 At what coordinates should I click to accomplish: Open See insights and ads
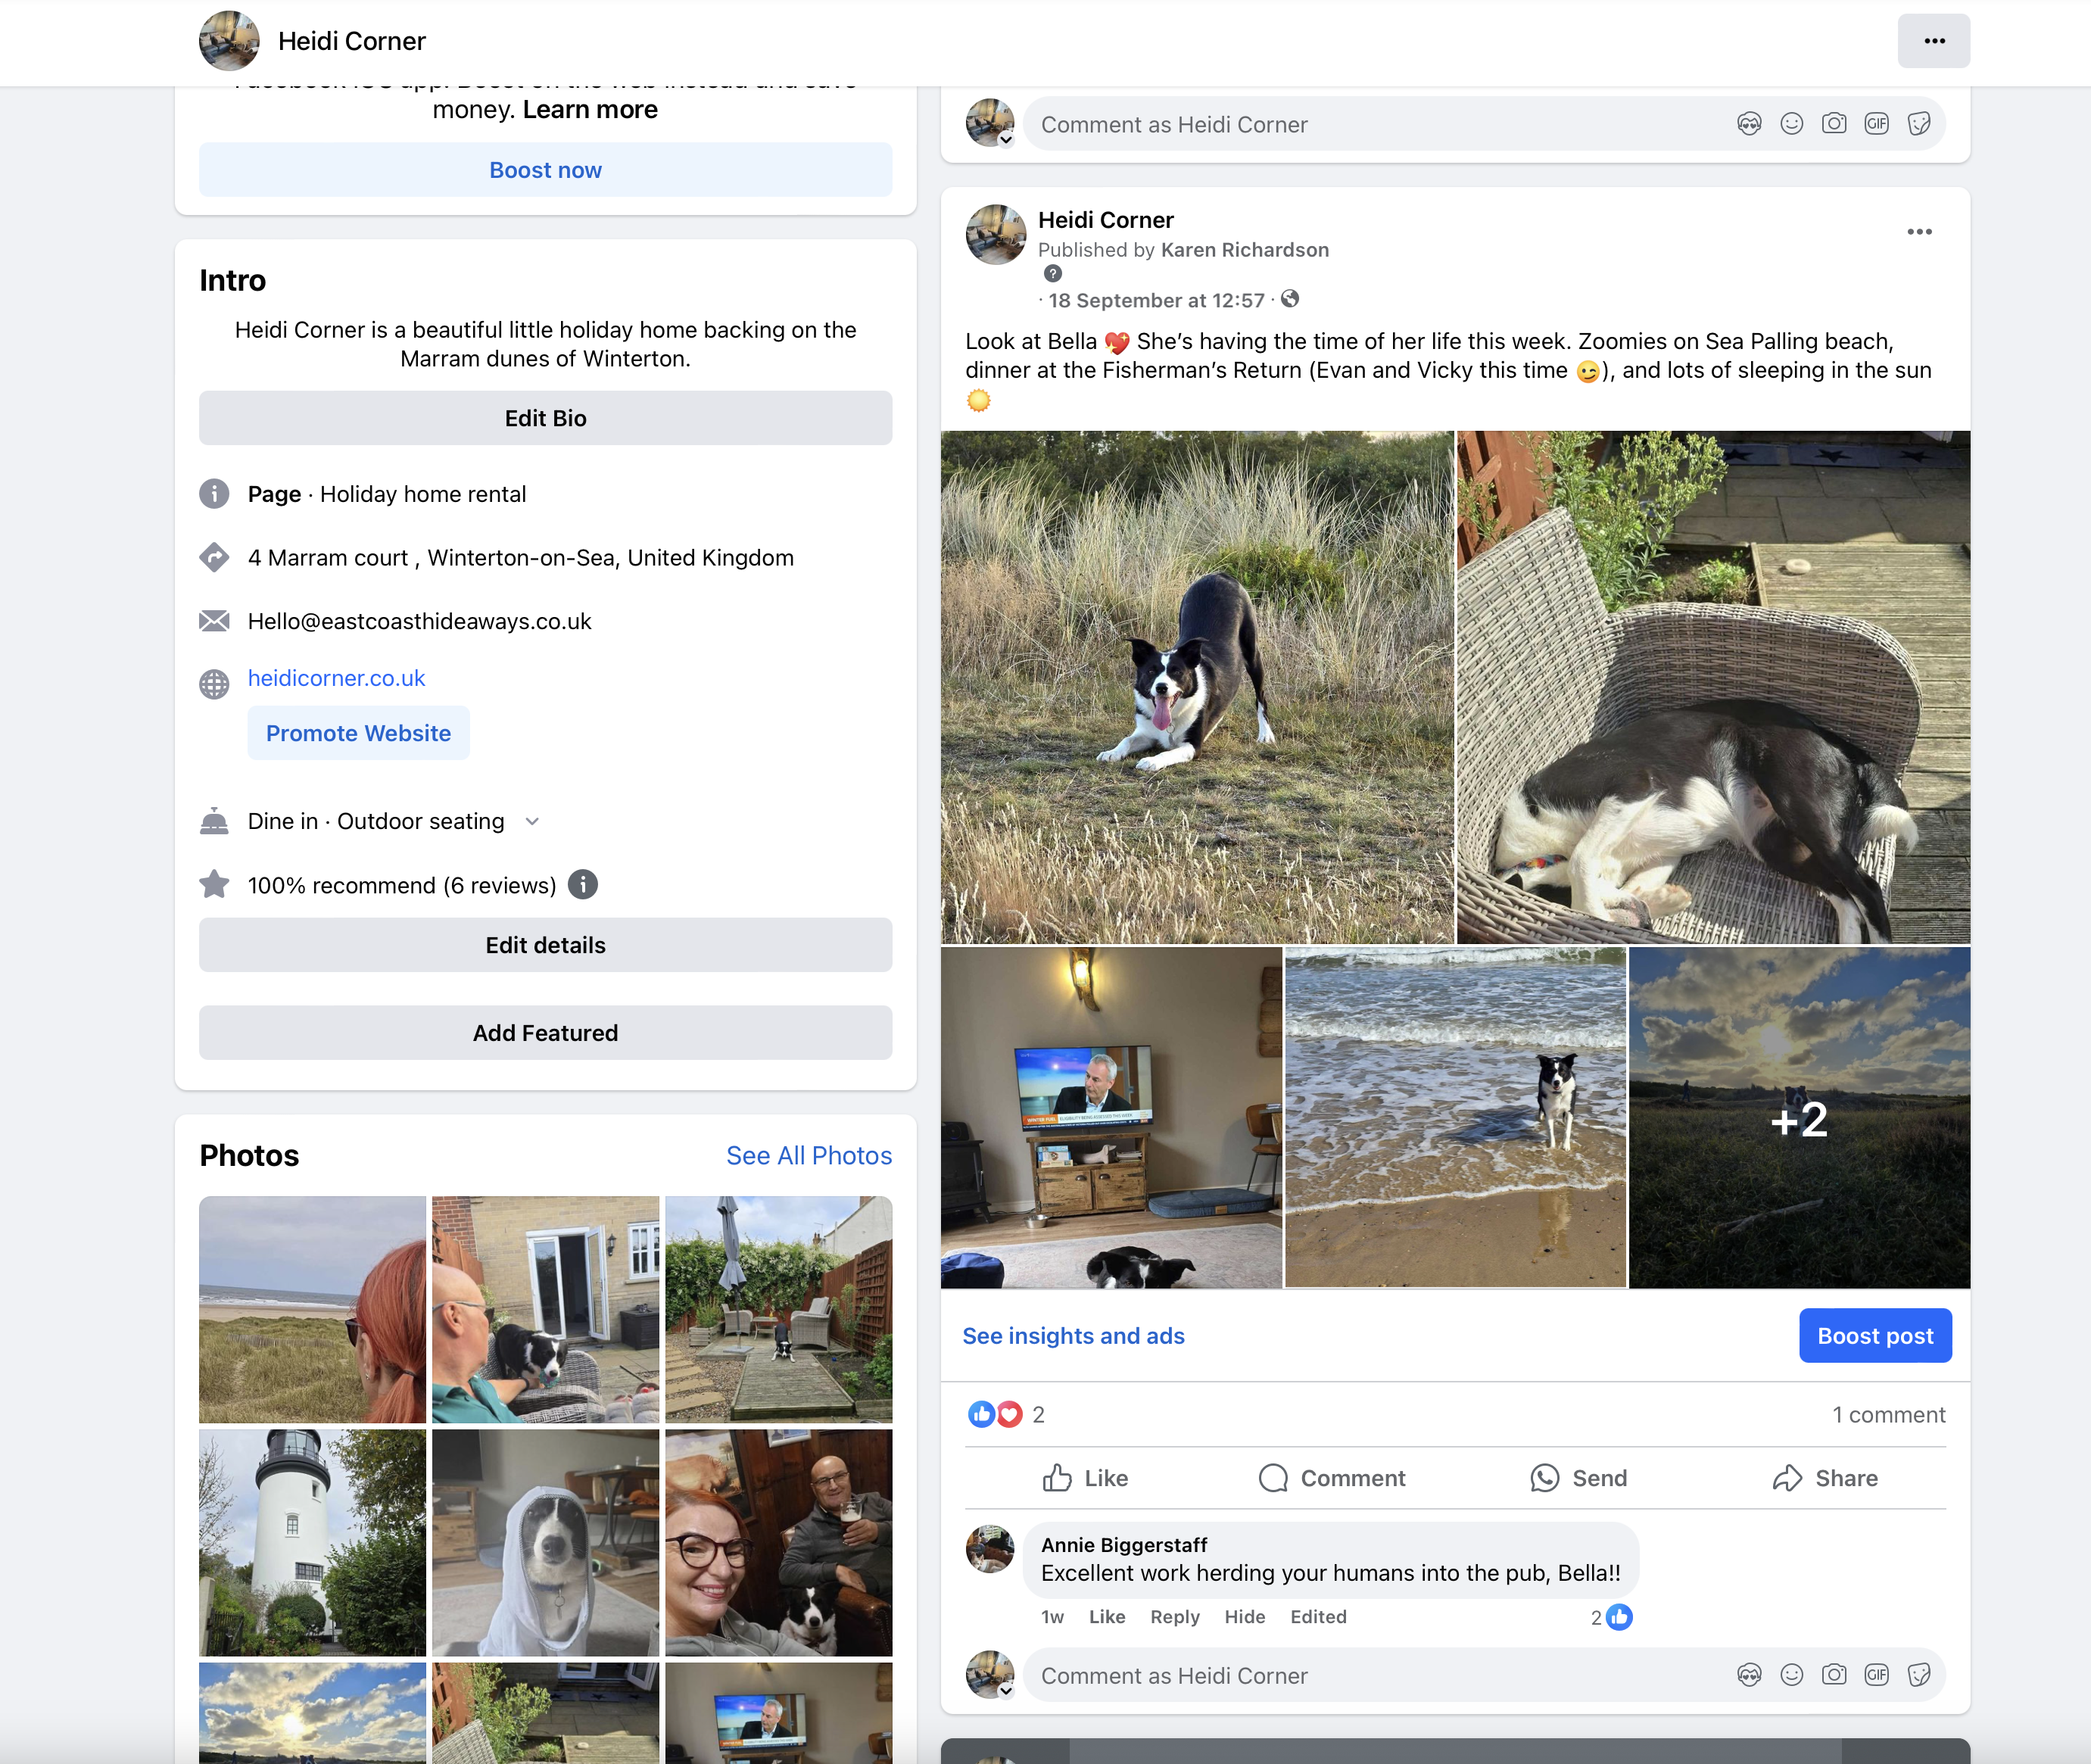(x=1073, y=1336)
